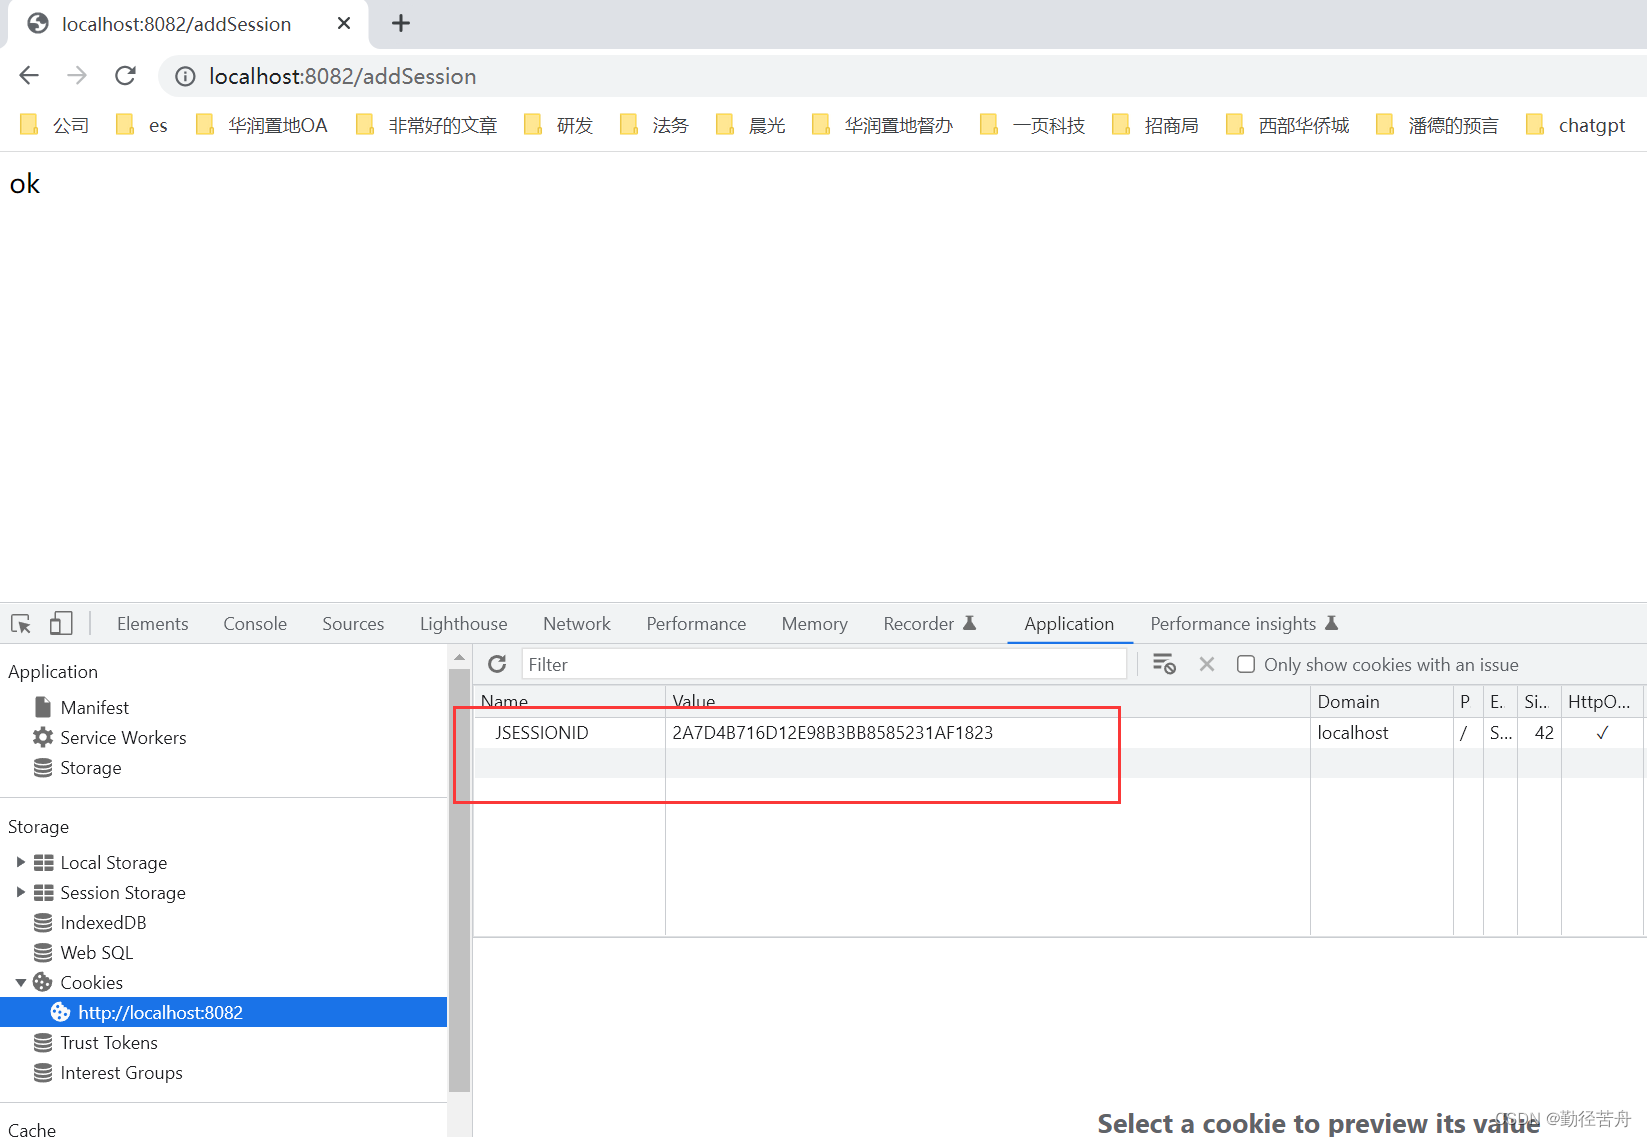Switch to the Sources tab
The width and height of the screenshot is (1647, 1137).
click(353, 624)
